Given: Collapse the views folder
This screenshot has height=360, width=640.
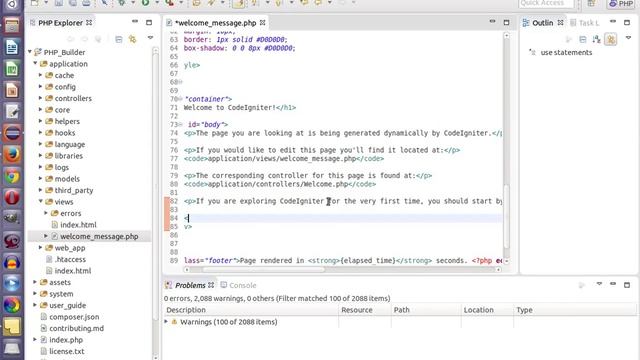Looking at the screenshot, I should (40, 201).
